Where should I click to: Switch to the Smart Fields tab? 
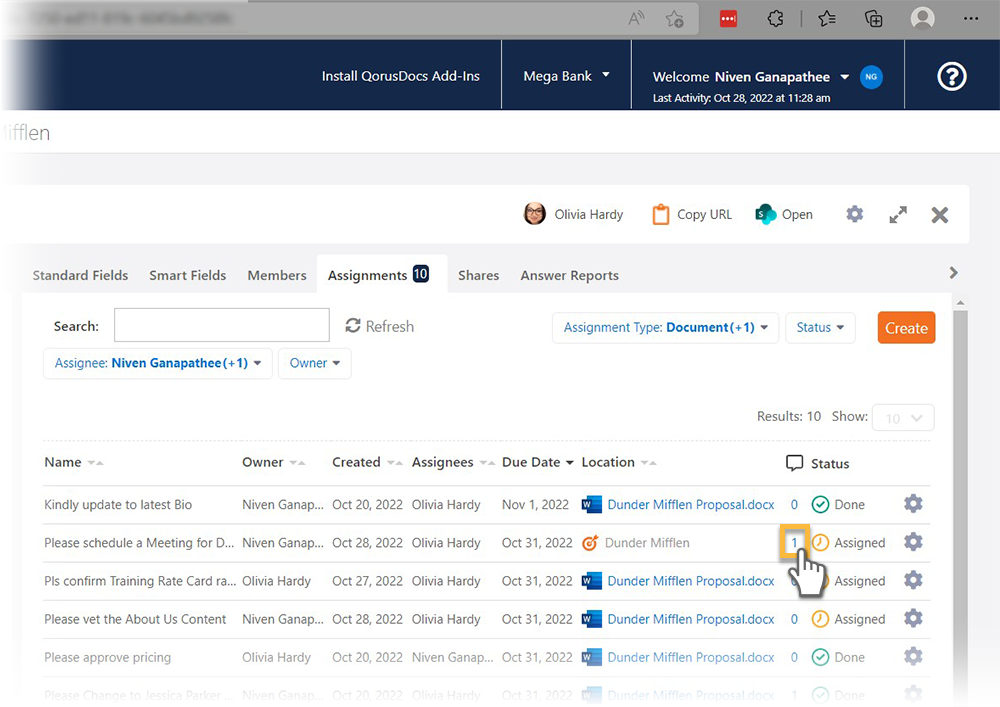(x=188, y=275)
